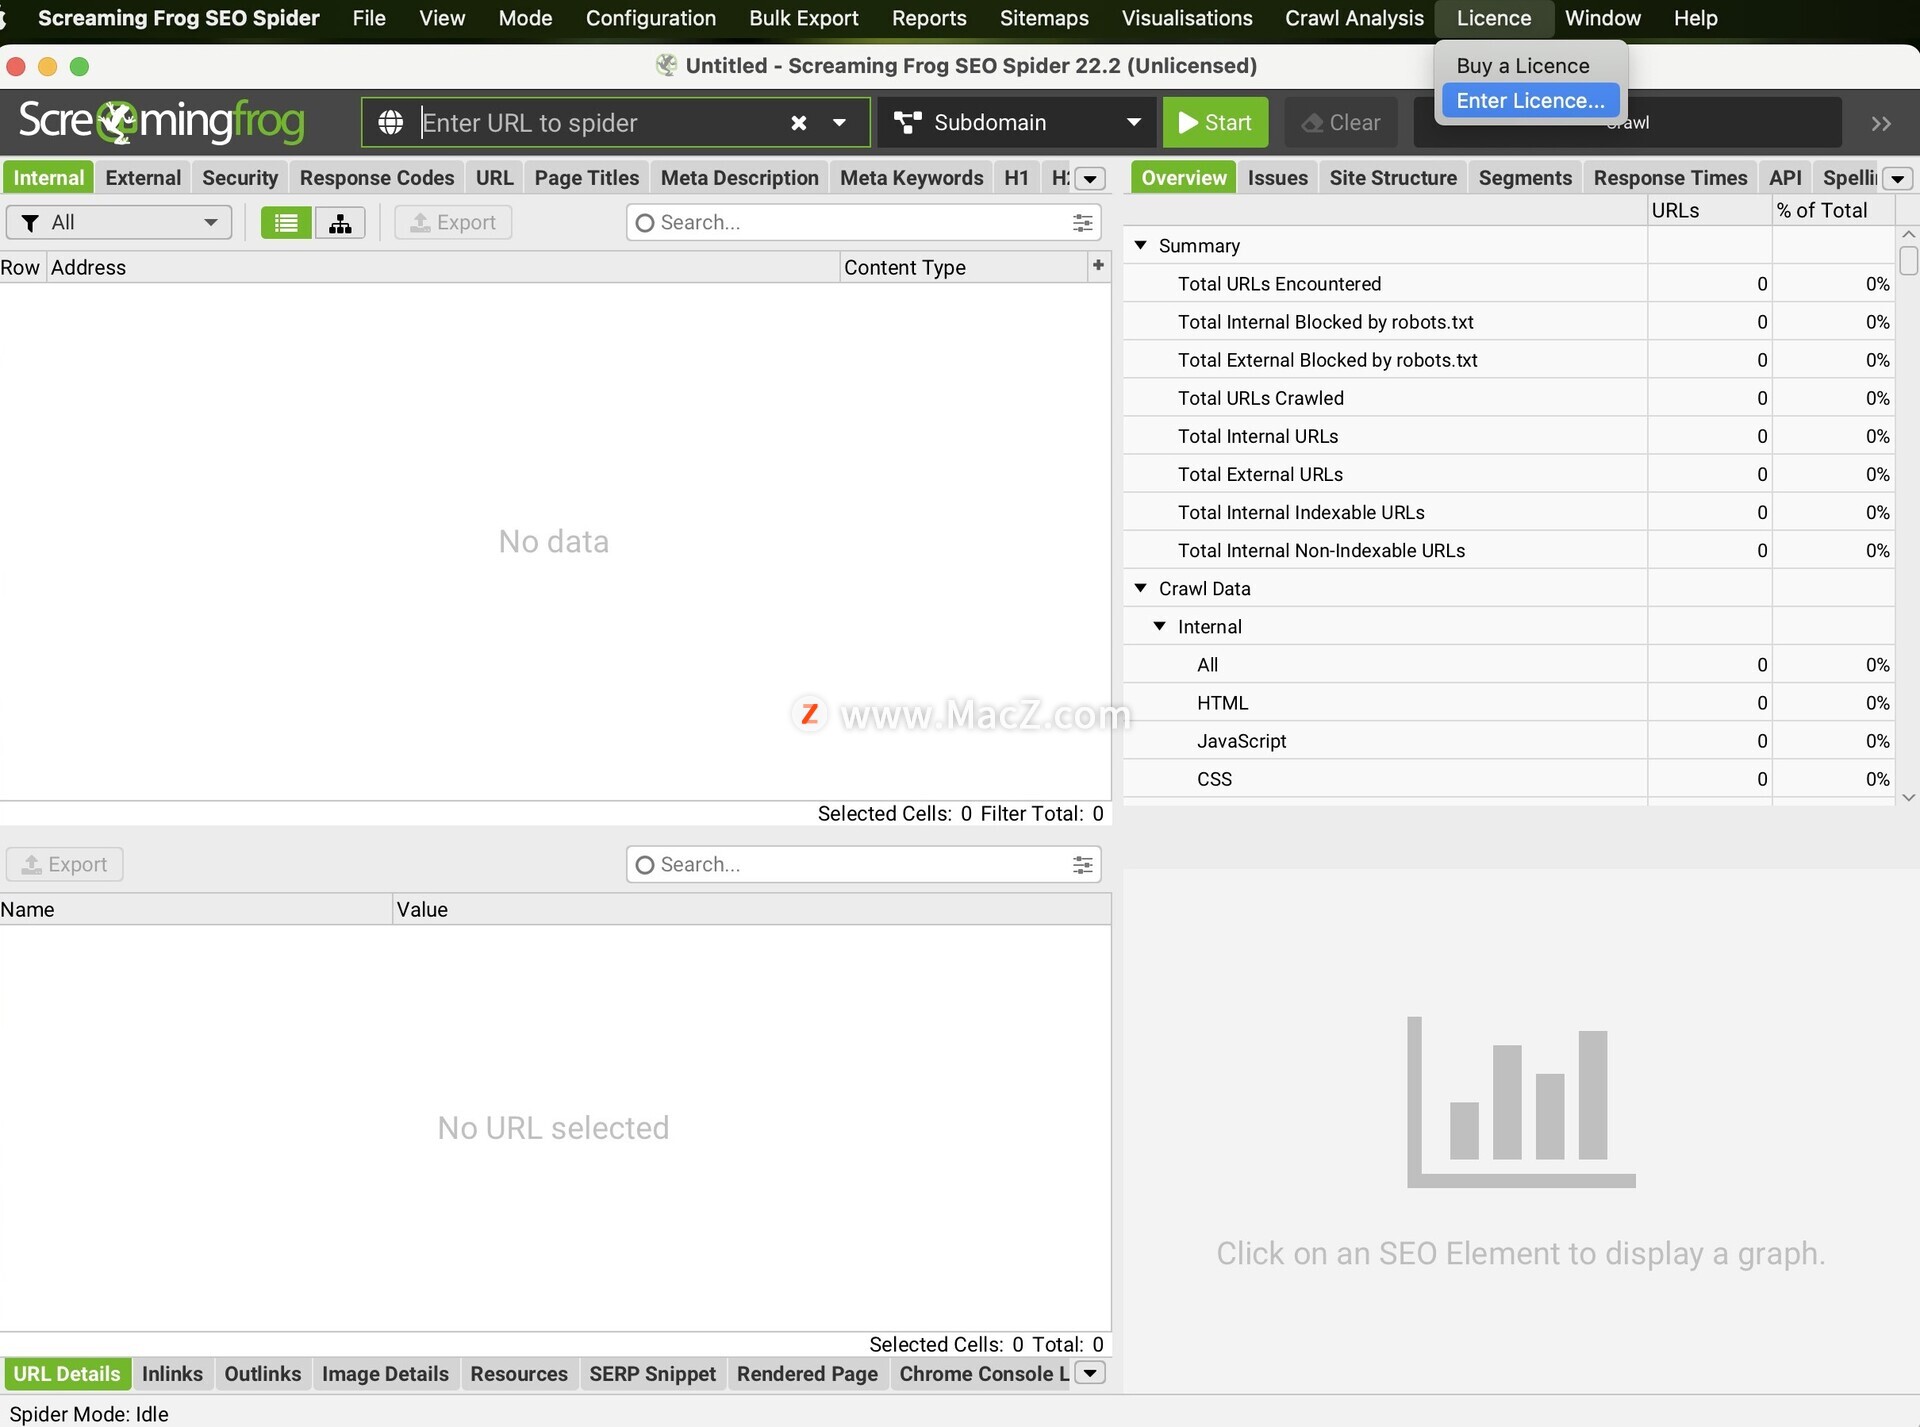Open the All filter dropdown
The image size is (1920, 1427).
pyautogui.click(x=119, y=222)
